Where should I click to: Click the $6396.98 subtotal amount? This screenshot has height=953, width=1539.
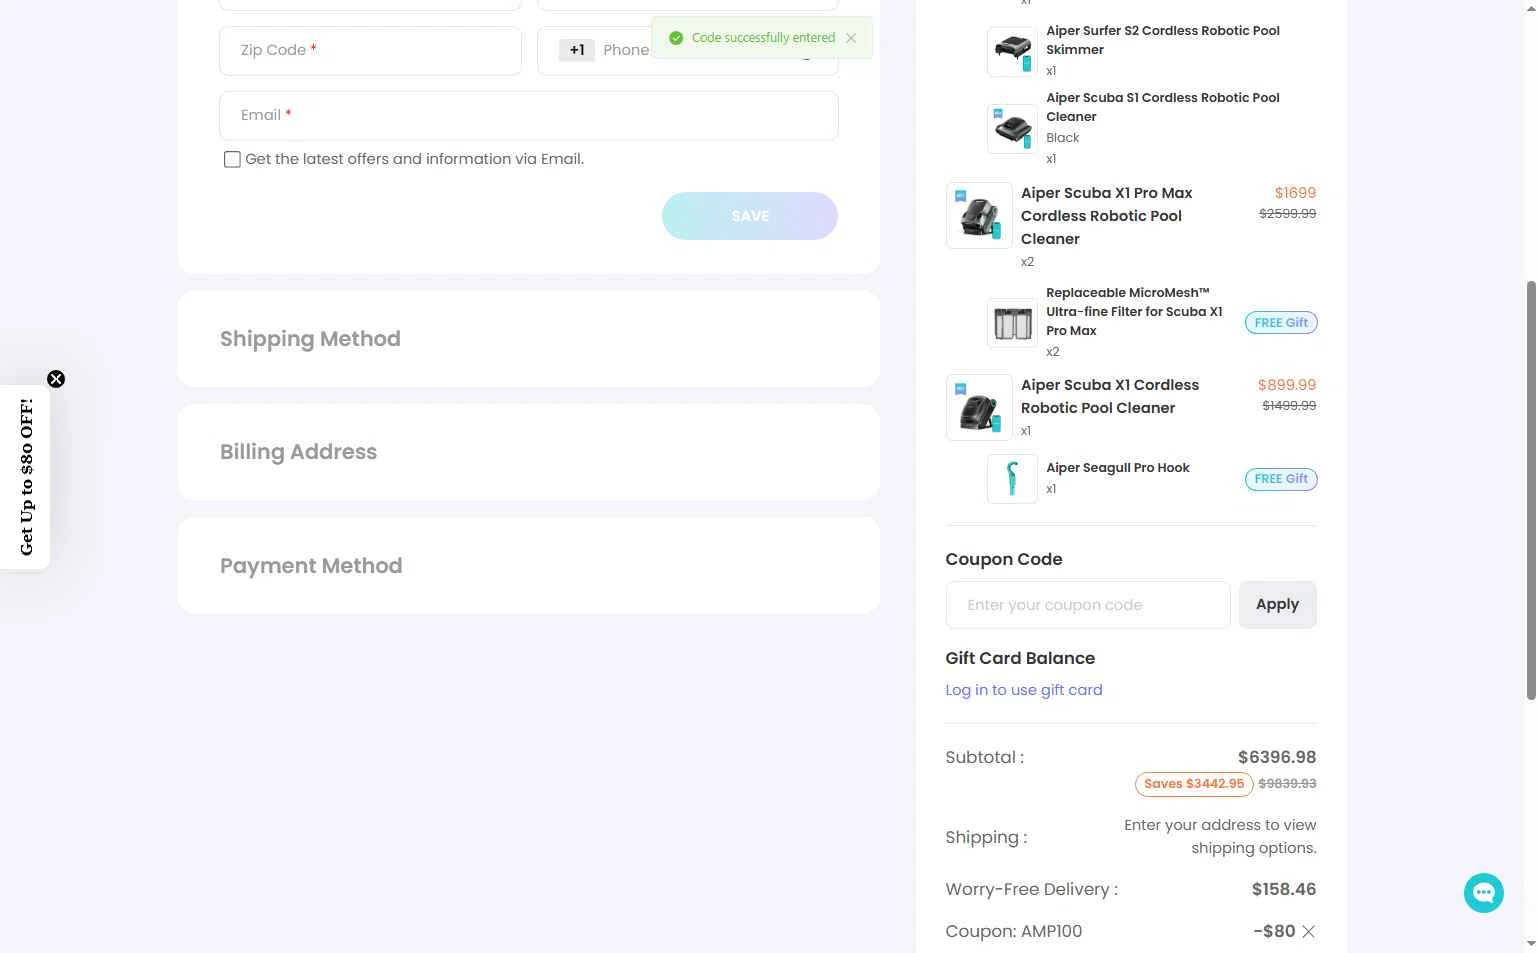pos(1277,758)
